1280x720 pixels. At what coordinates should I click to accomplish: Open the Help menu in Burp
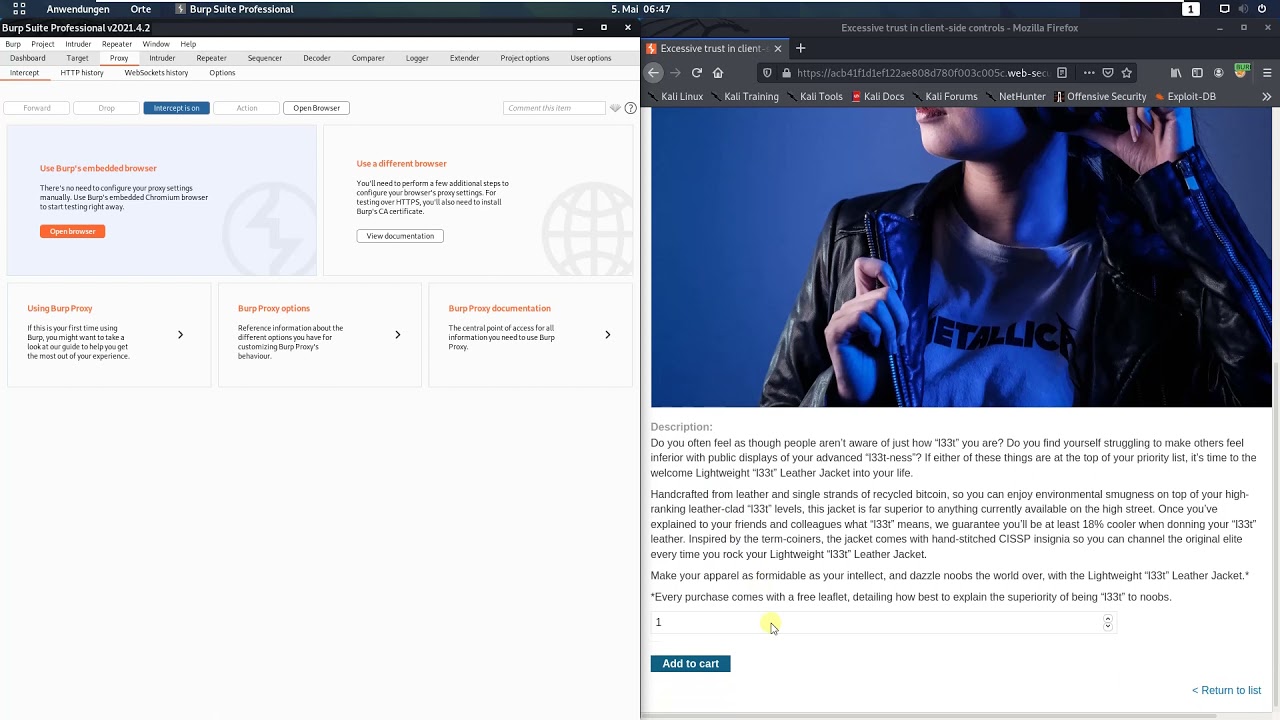pyautogui.click(x=188, y=44)
